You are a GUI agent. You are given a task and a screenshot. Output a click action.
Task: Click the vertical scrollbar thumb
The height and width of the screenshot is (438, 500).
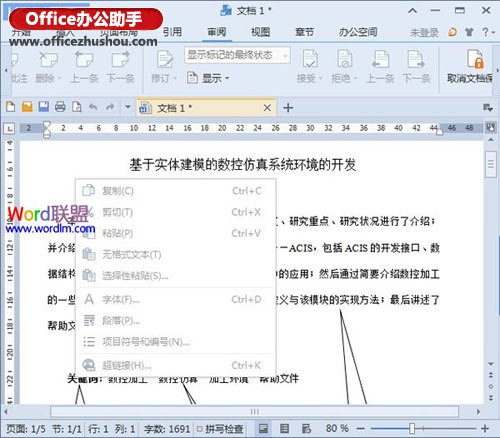491,164
